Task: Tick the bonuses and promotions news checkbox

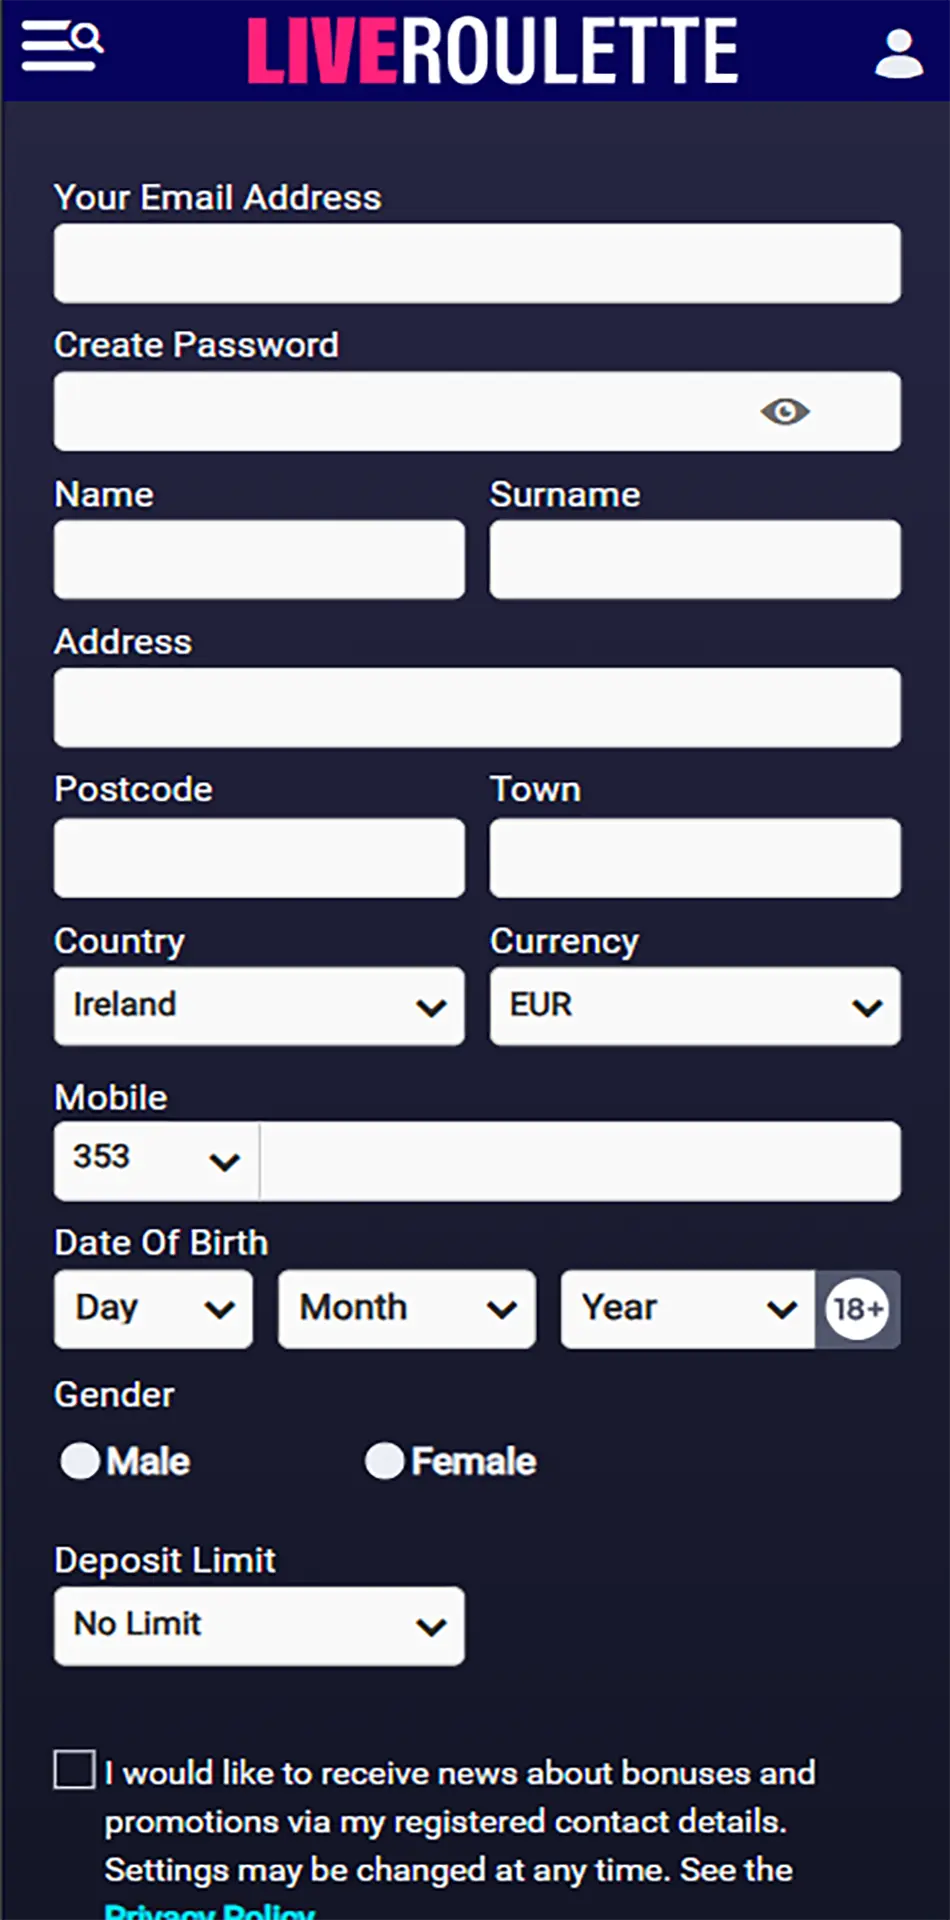Action: (x=75, y=1769)
